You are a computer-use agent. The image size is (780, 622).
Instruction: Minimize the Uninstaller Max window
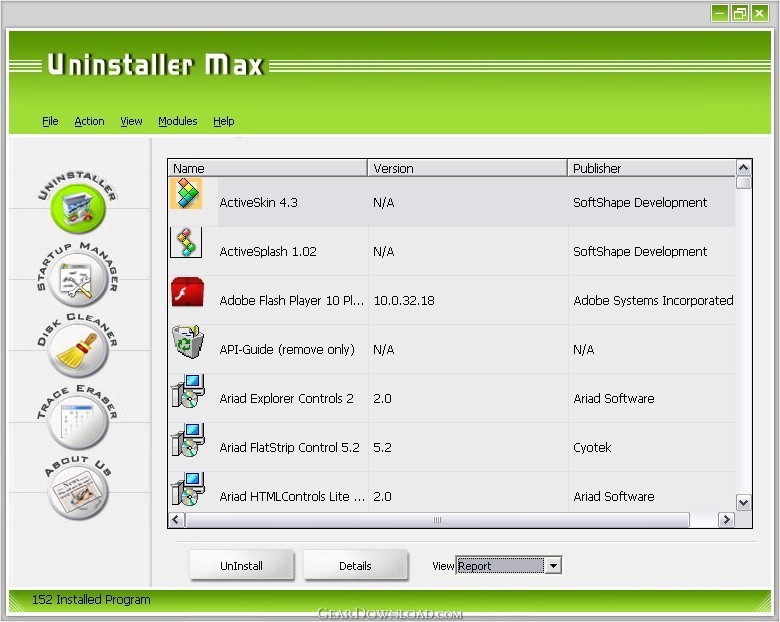point(719,13)
